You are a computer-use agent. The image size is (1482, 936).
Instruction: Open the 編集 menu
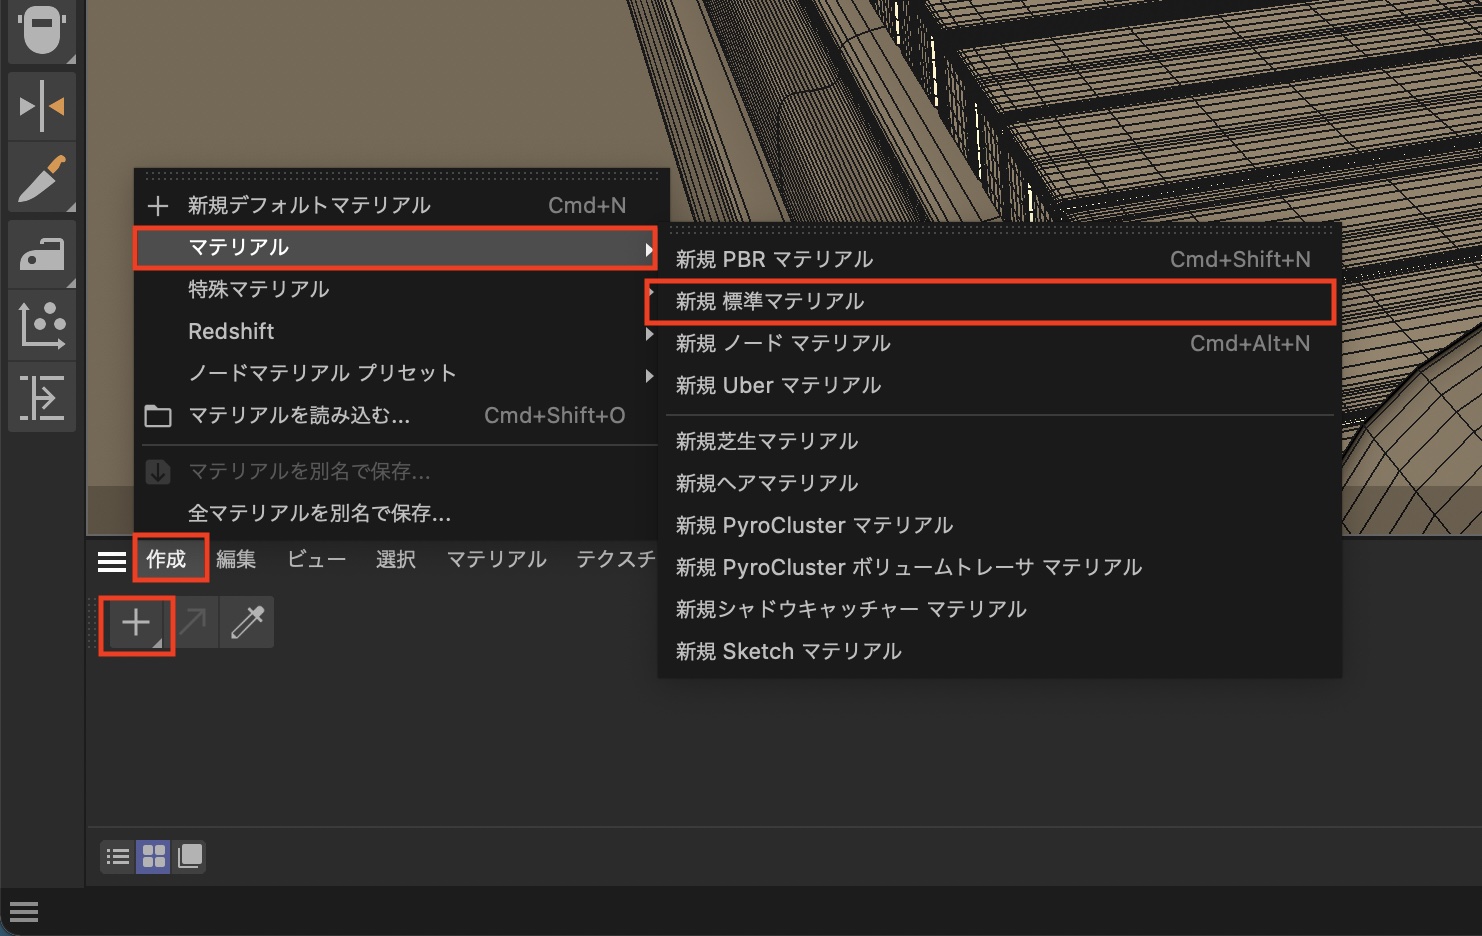click(x=236, y=560)
